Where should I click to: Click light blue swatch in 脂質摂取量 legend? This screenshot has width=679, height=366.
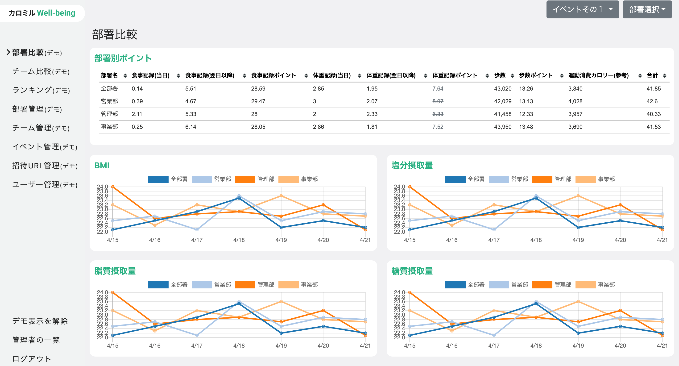(202, 285)
